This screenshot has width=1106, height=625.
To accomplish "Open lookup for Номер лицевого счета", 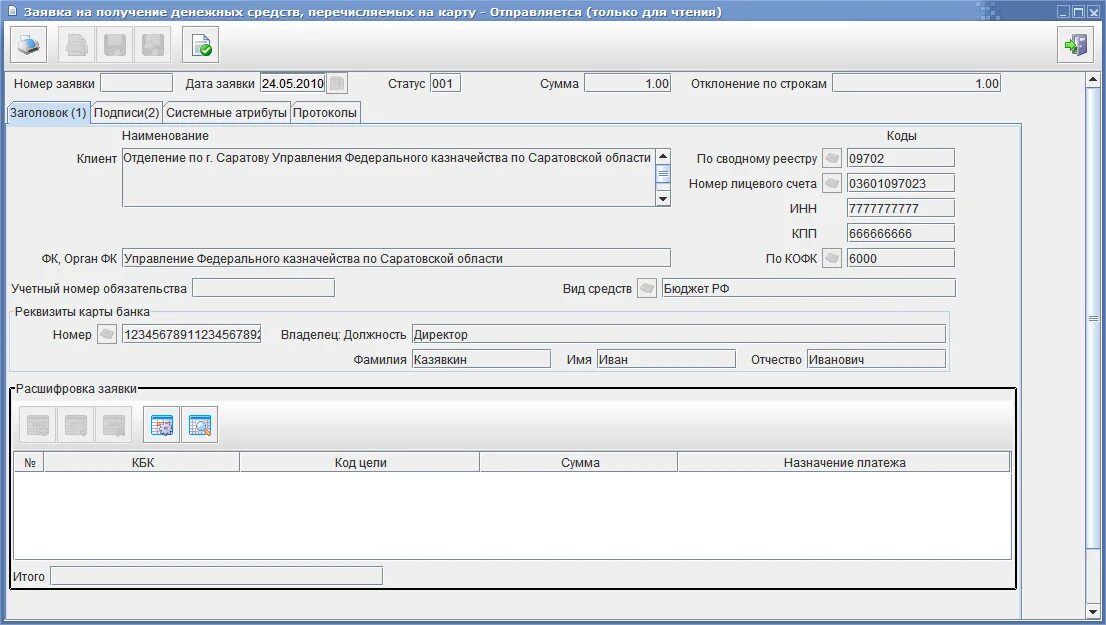I will [x=832, y=183].
